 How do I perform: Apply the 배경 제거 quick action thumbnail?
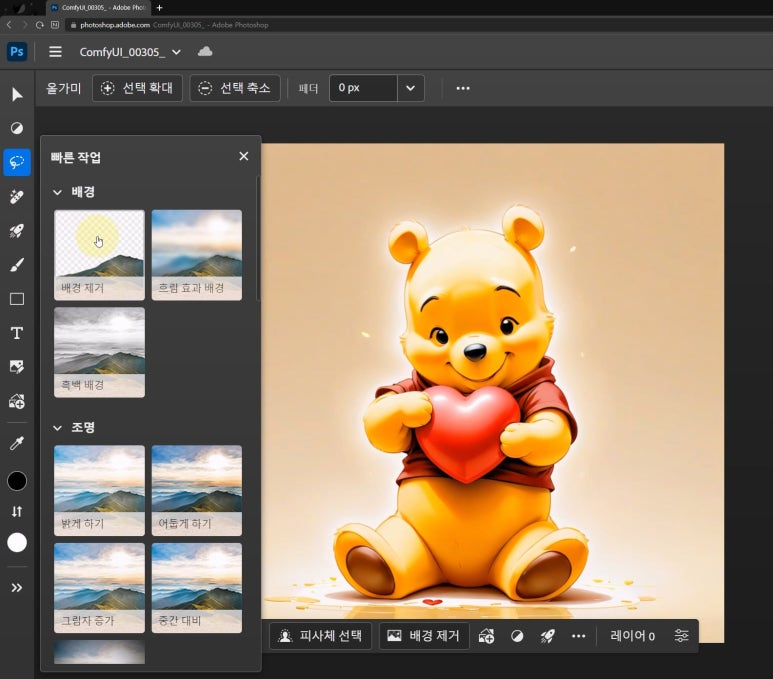99,255
